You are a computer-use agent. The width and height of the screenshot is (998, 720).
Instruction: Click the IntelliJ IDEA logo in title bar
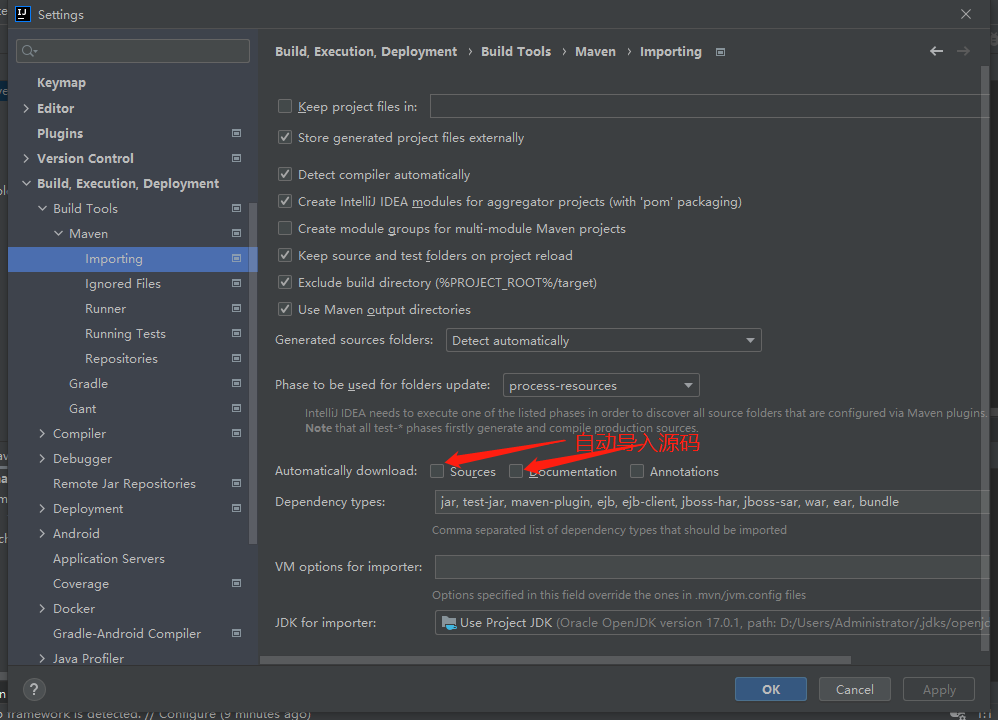coord(23,14)
